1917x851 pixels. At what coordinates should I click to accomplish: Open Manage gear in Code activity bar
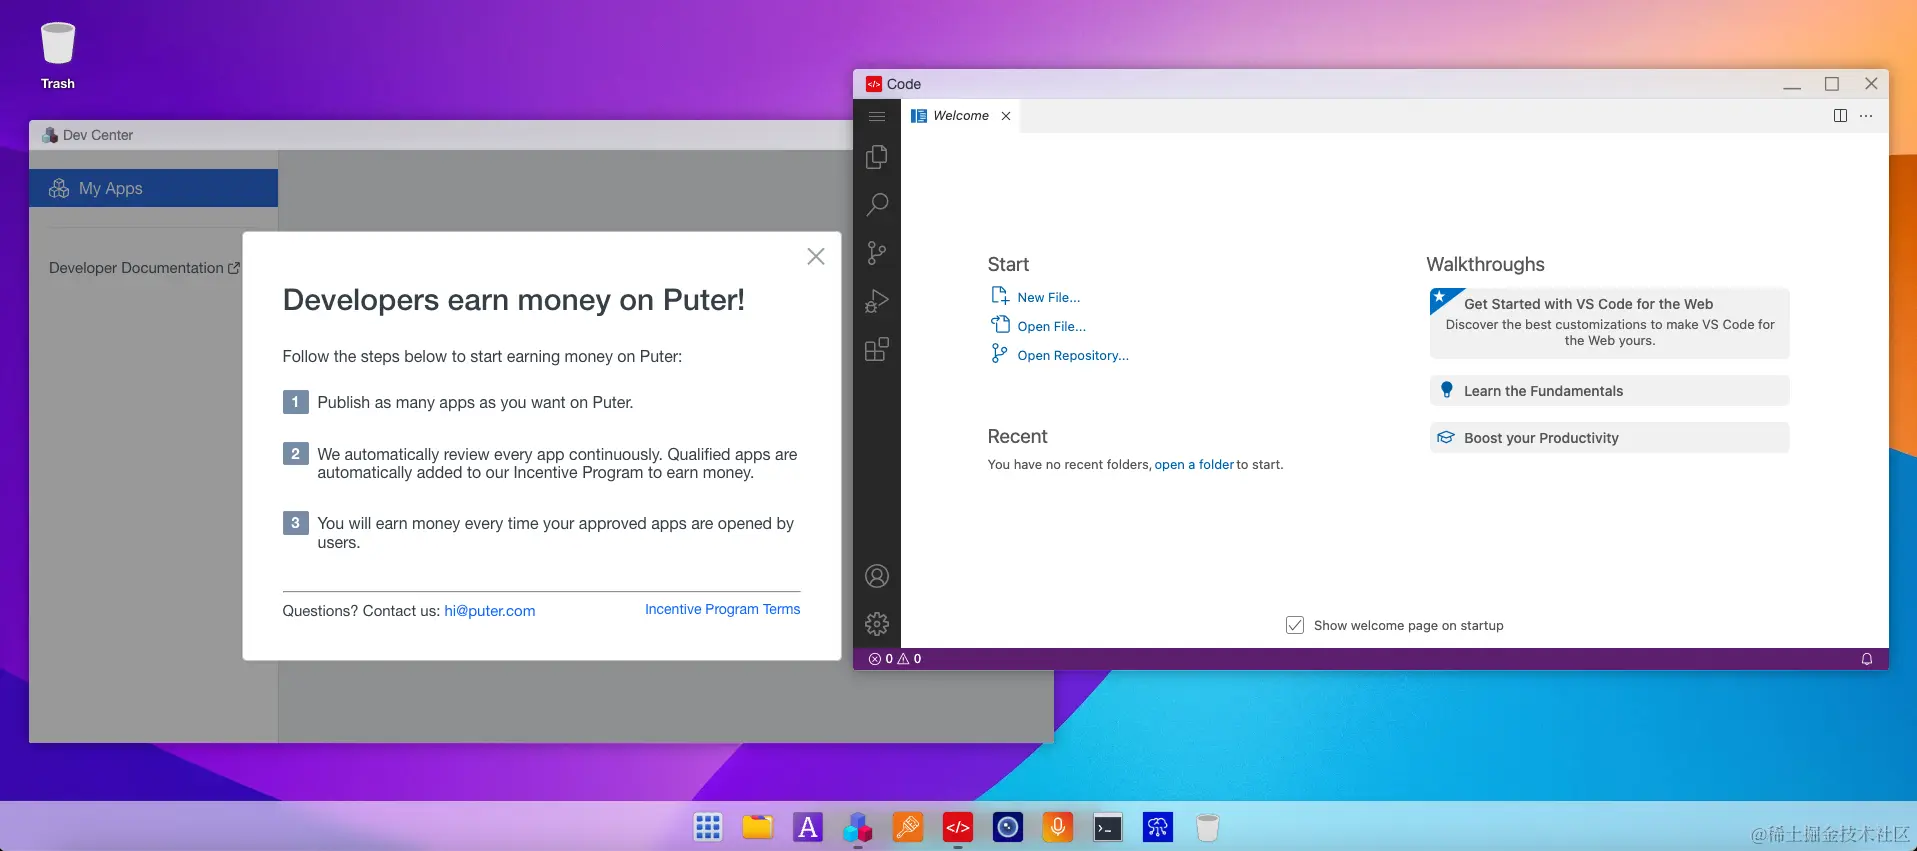coord(876,624)
